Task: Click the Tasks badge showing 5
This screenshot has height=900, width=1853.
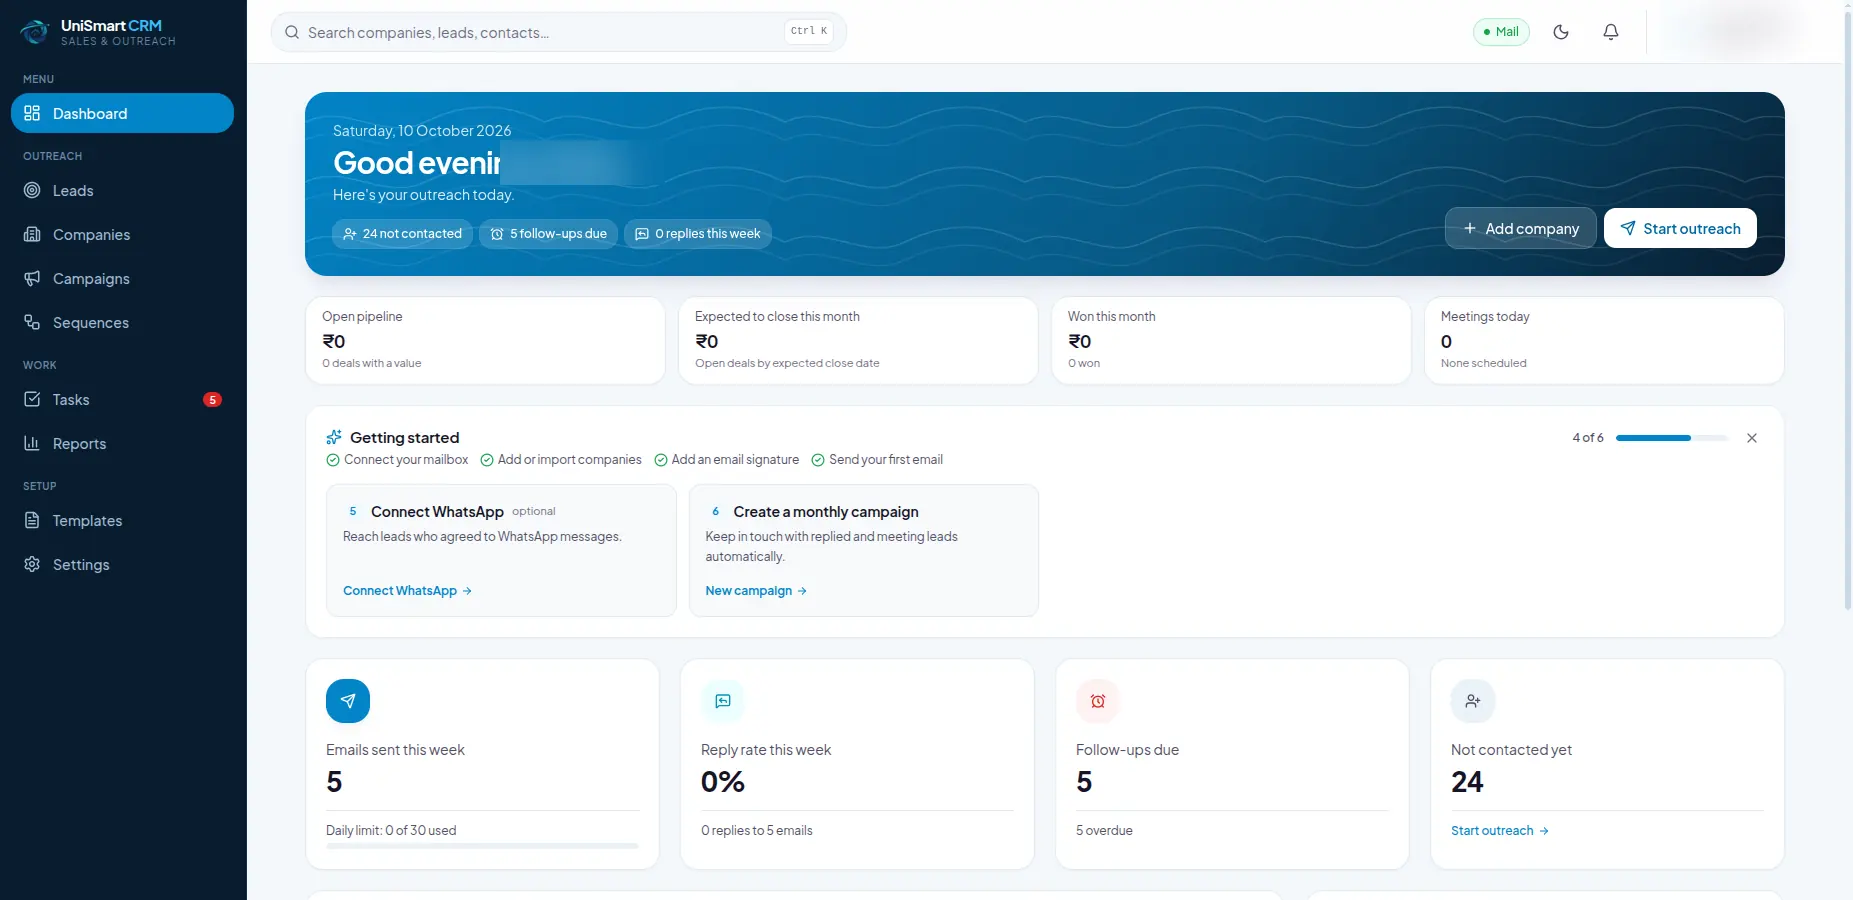Action: point(212,400)
